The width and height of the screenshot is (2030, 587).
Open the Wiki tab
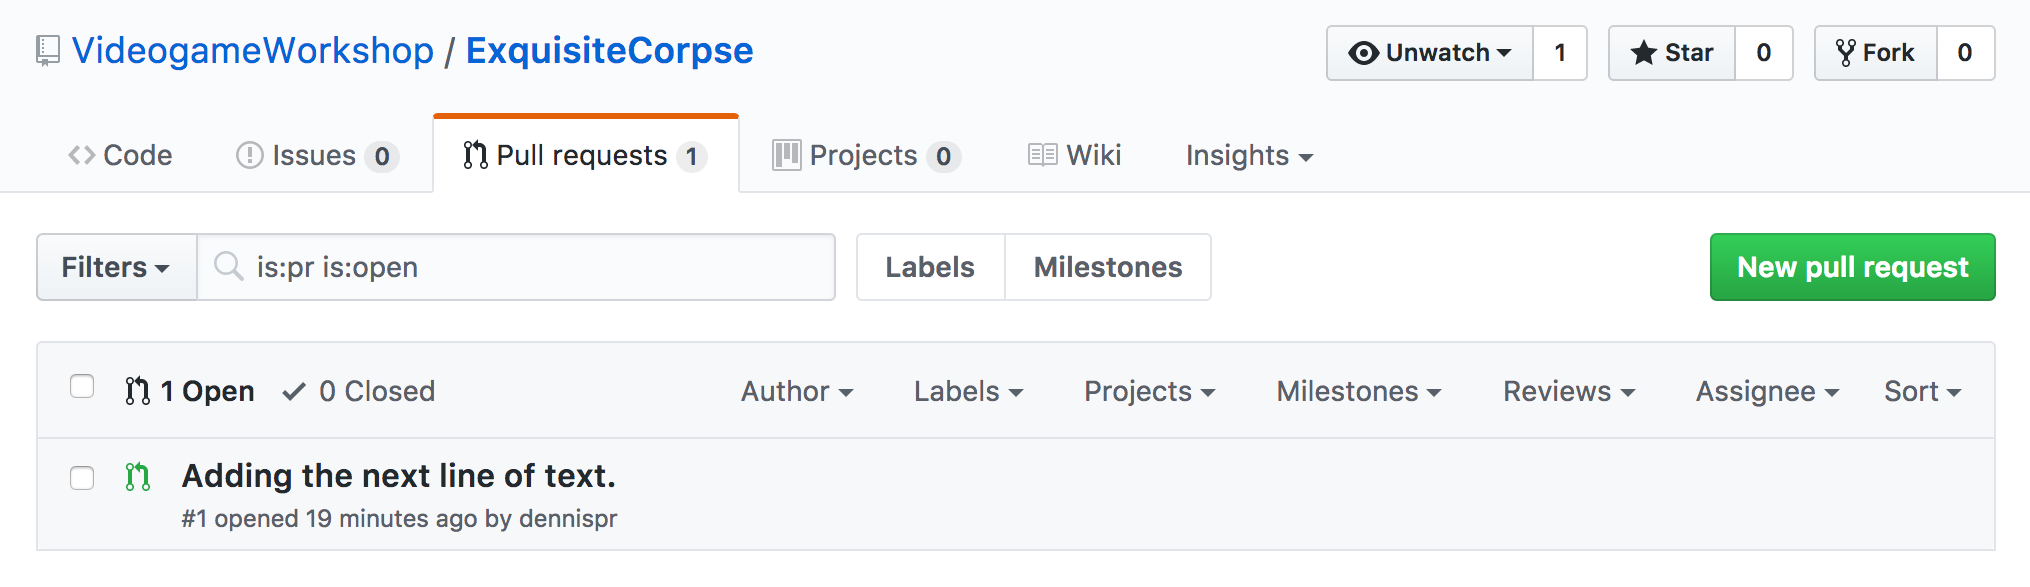(1075, 156)
